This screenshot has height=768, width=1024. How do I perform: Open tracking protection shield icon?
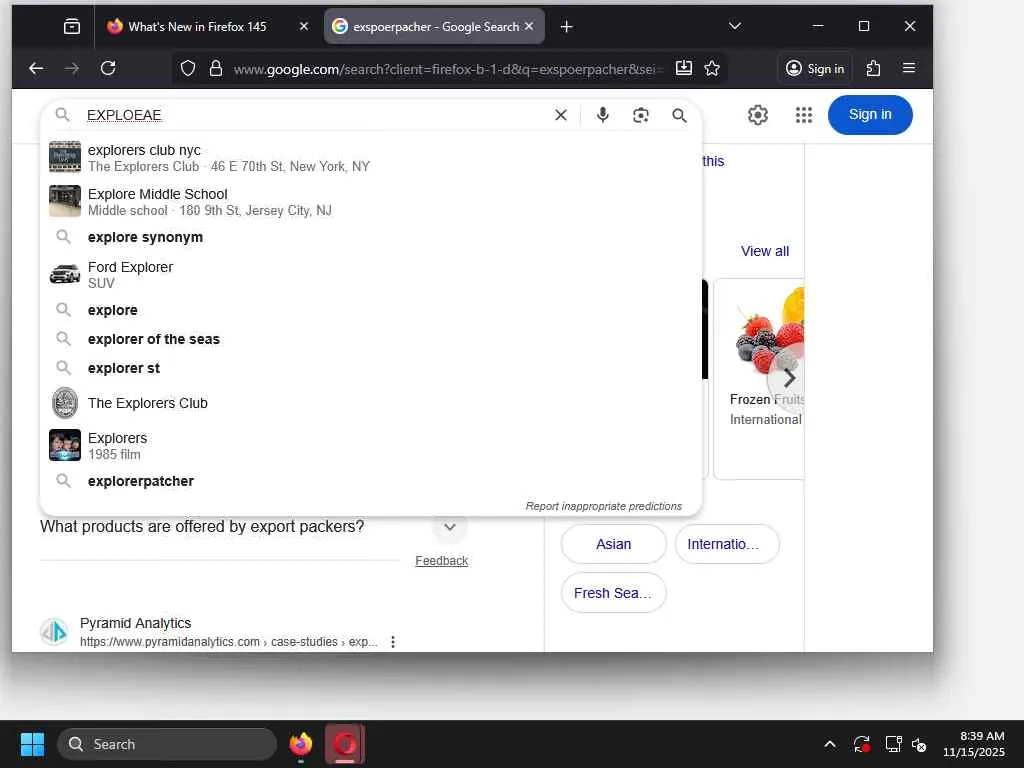coord(188,69)
